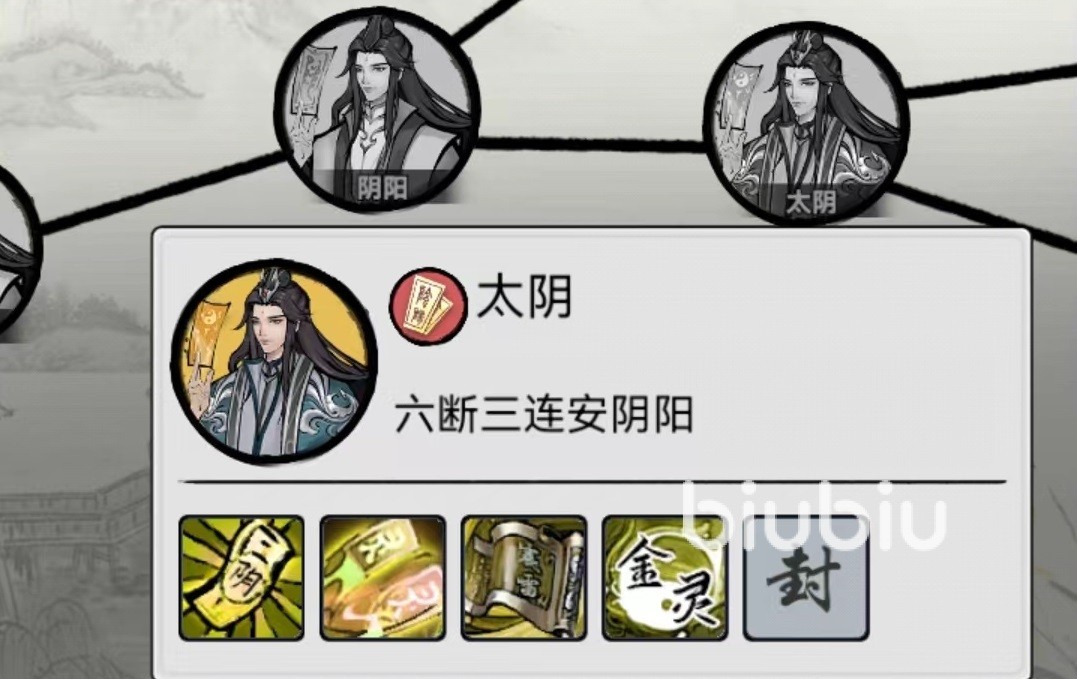The image size is (1077, 679).
Task: Click the 六断三连安阴阳 description line
Action: pyautogui.click(x=543, y=416)
